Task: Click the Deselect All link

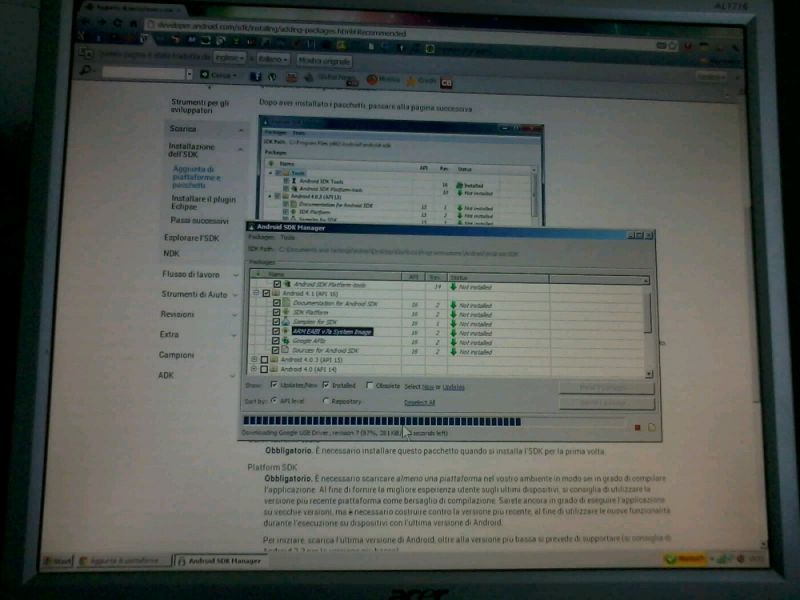Action: [x=419, y=403]
